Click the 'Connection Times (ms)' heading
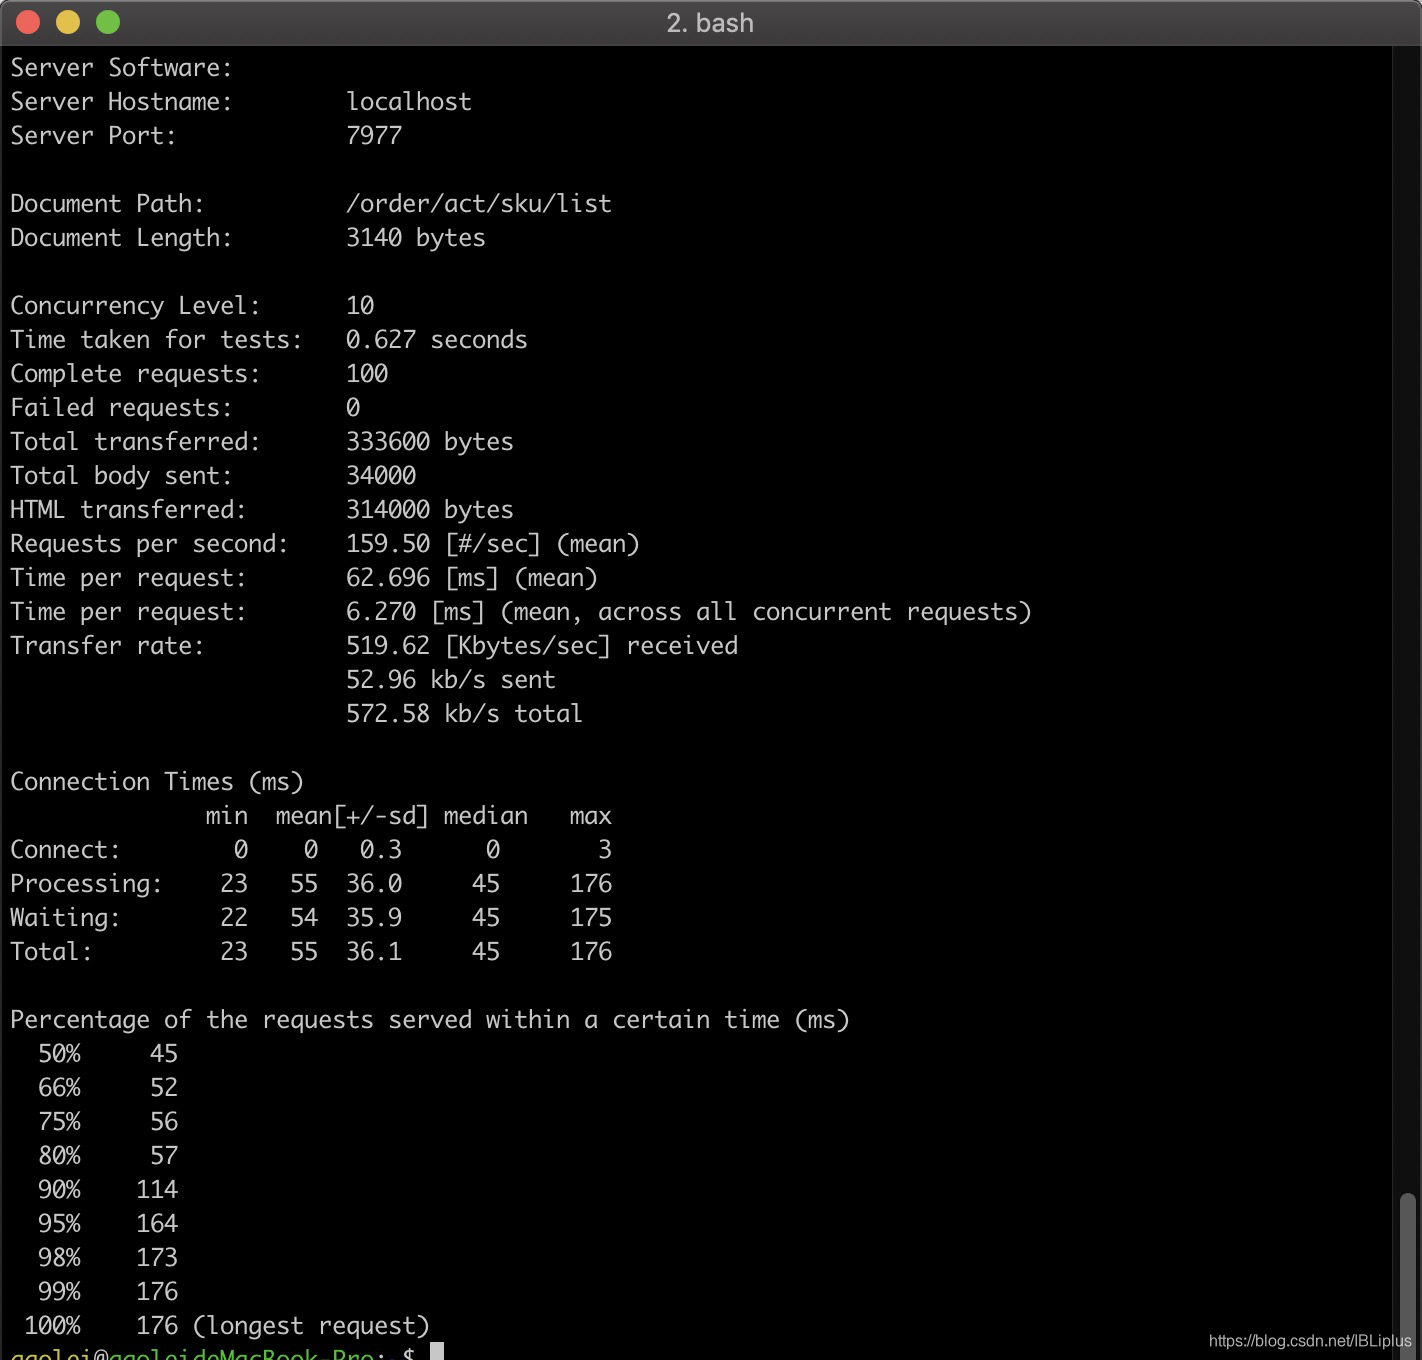This screenshot has width=1422, height=1360. (x=156, y=781)
